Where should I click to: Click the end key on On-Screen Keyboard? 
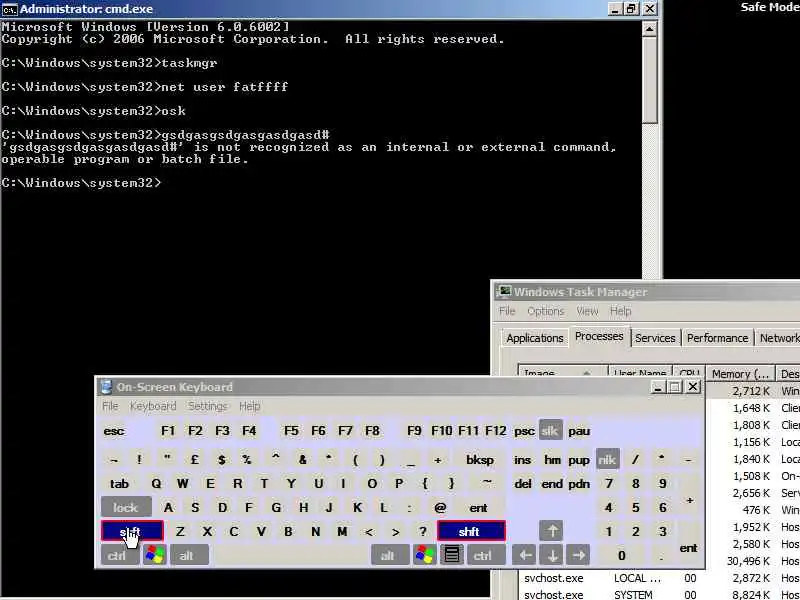[x=552, y=483]
